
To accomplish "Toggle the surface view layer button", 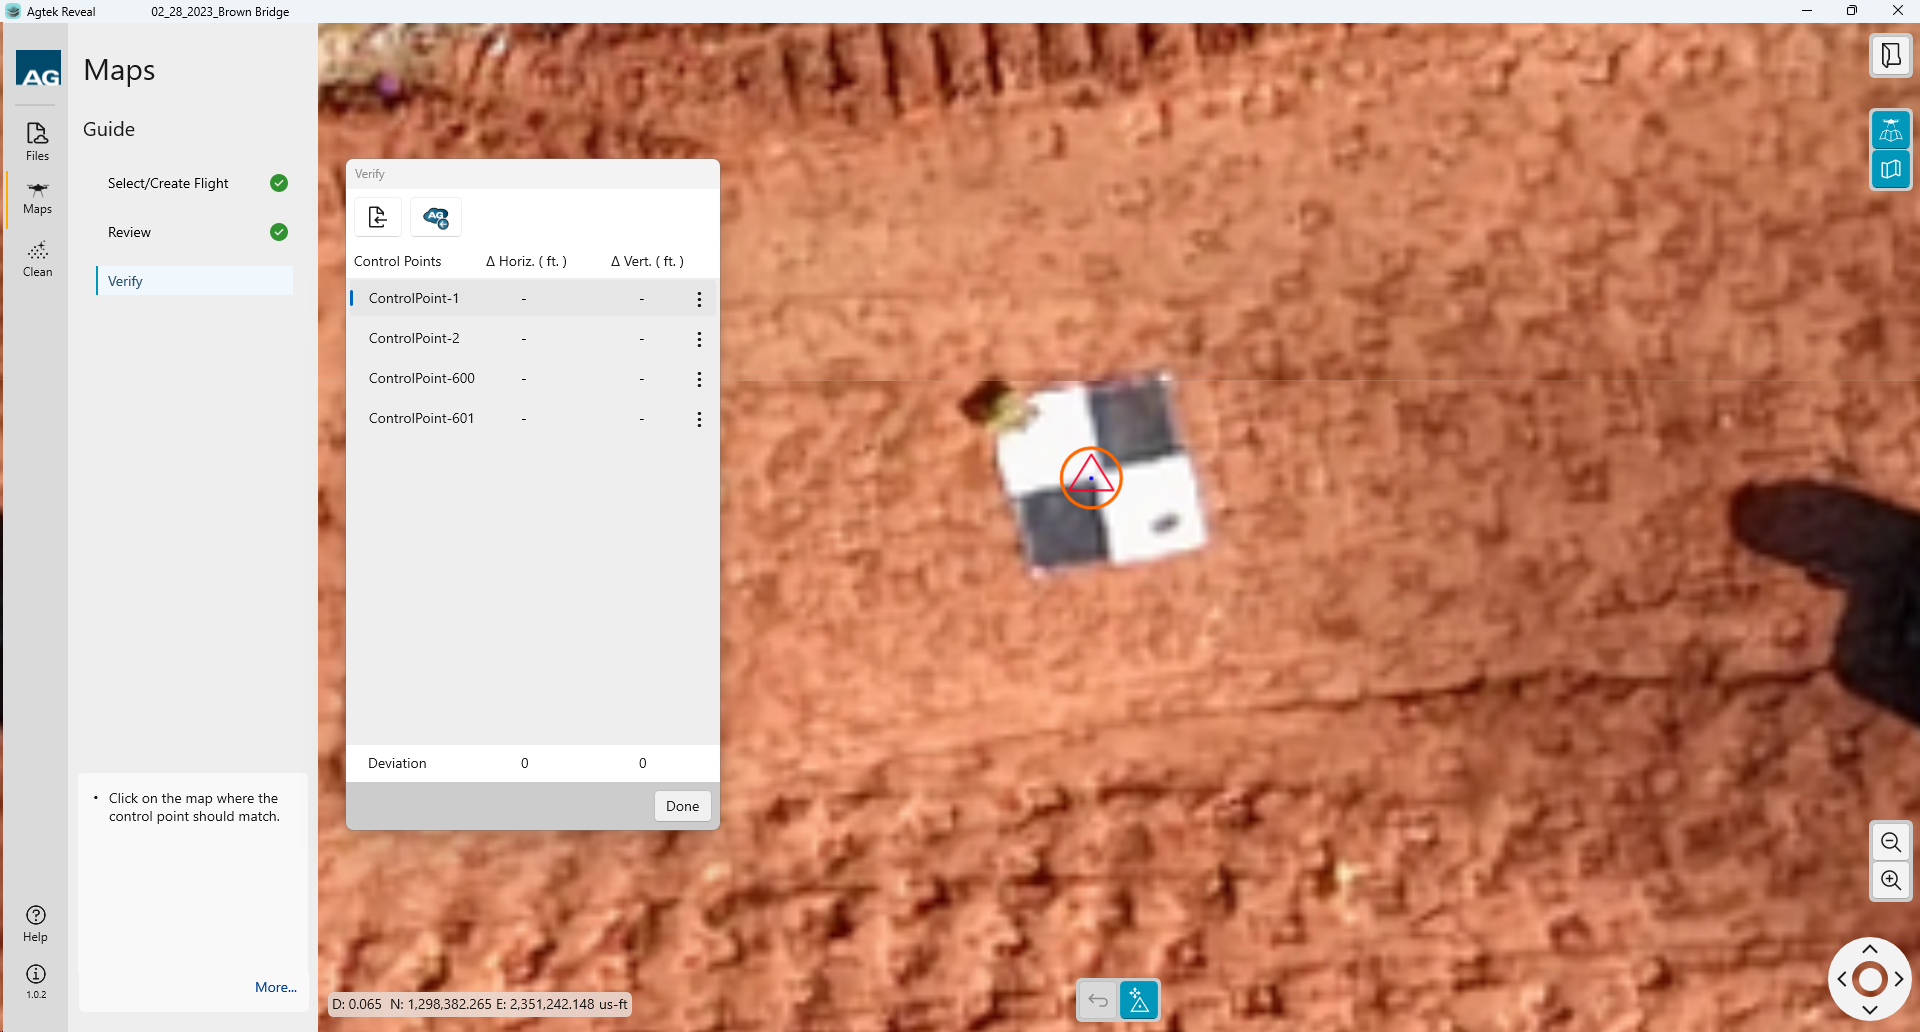I will coord(1890,130).
